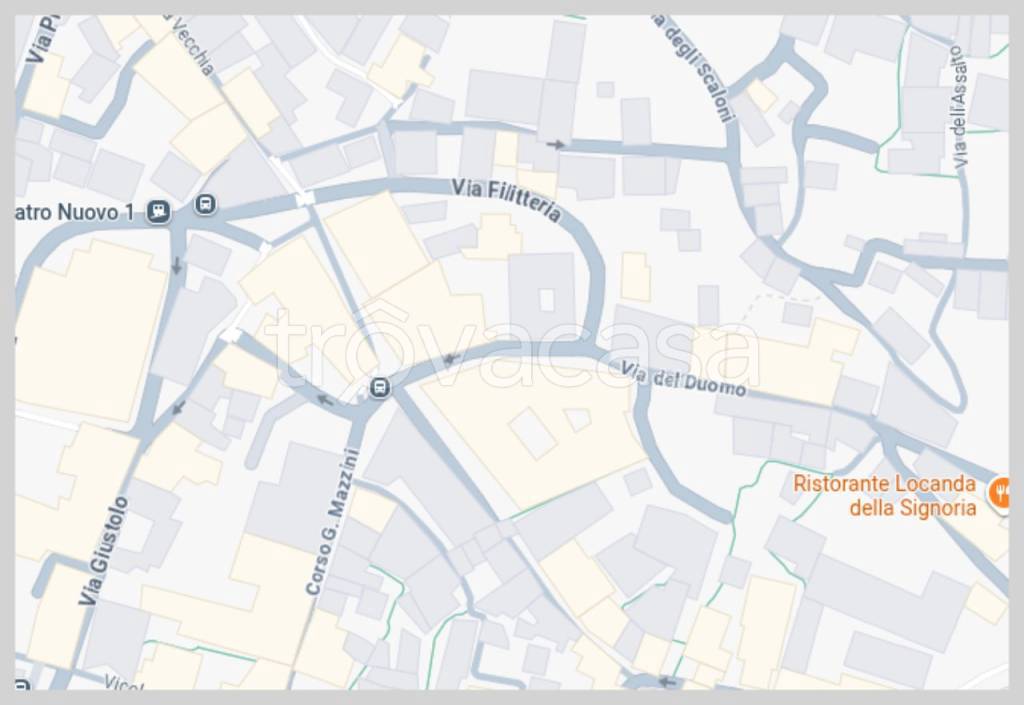Screen dimensions: 1024x705
Task: Select the tram stop icon beside Teatro Nuovo 1
Action: point(158,212)
